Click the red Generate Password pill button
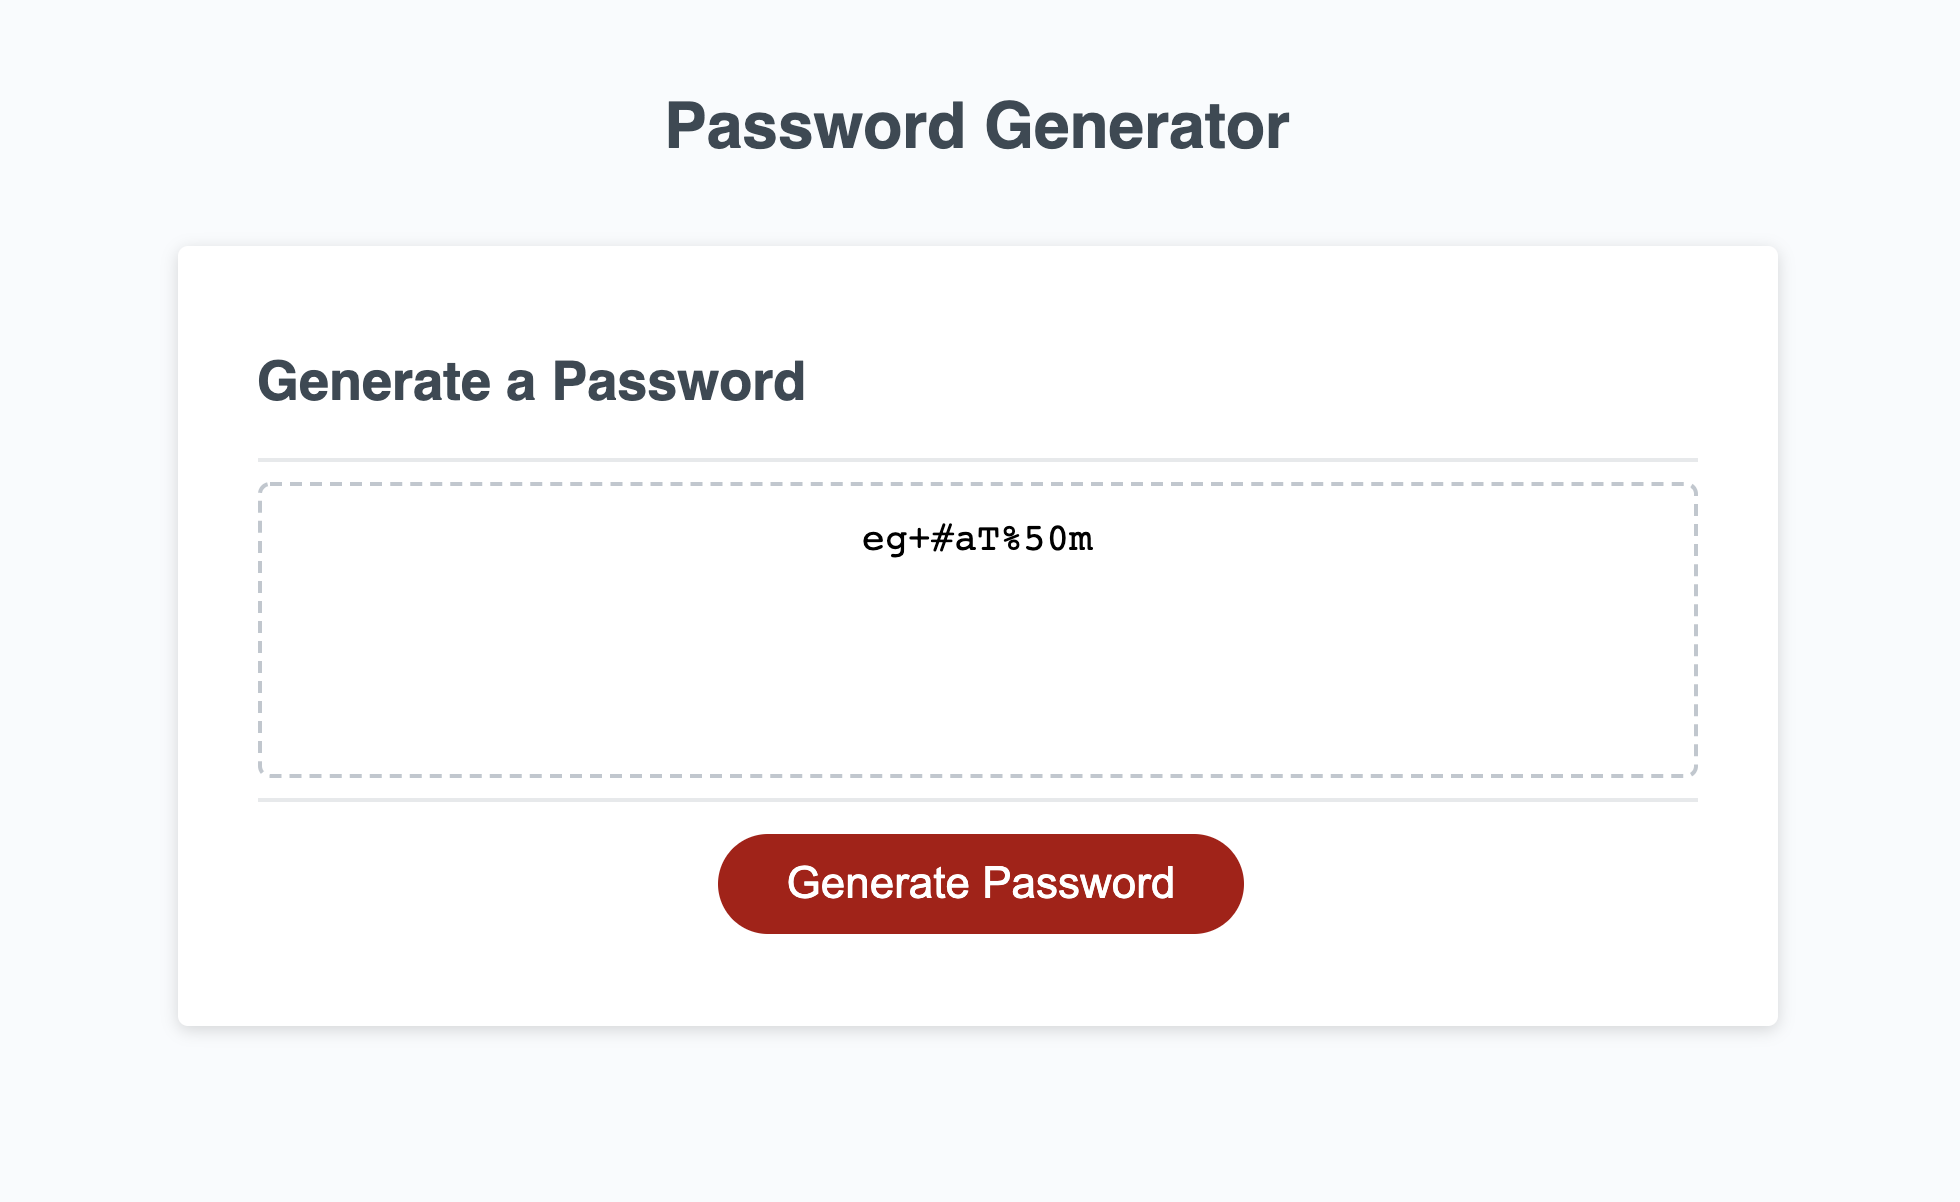The width and height of the screenshot is (1960, 1202). tap(979, 883)
